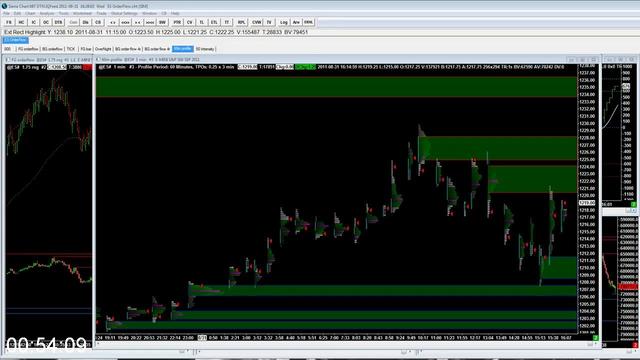This screenshot has width=640, height=360.
Task: Click the Arw arrow toolbar button
Action: tap(296, 22)
